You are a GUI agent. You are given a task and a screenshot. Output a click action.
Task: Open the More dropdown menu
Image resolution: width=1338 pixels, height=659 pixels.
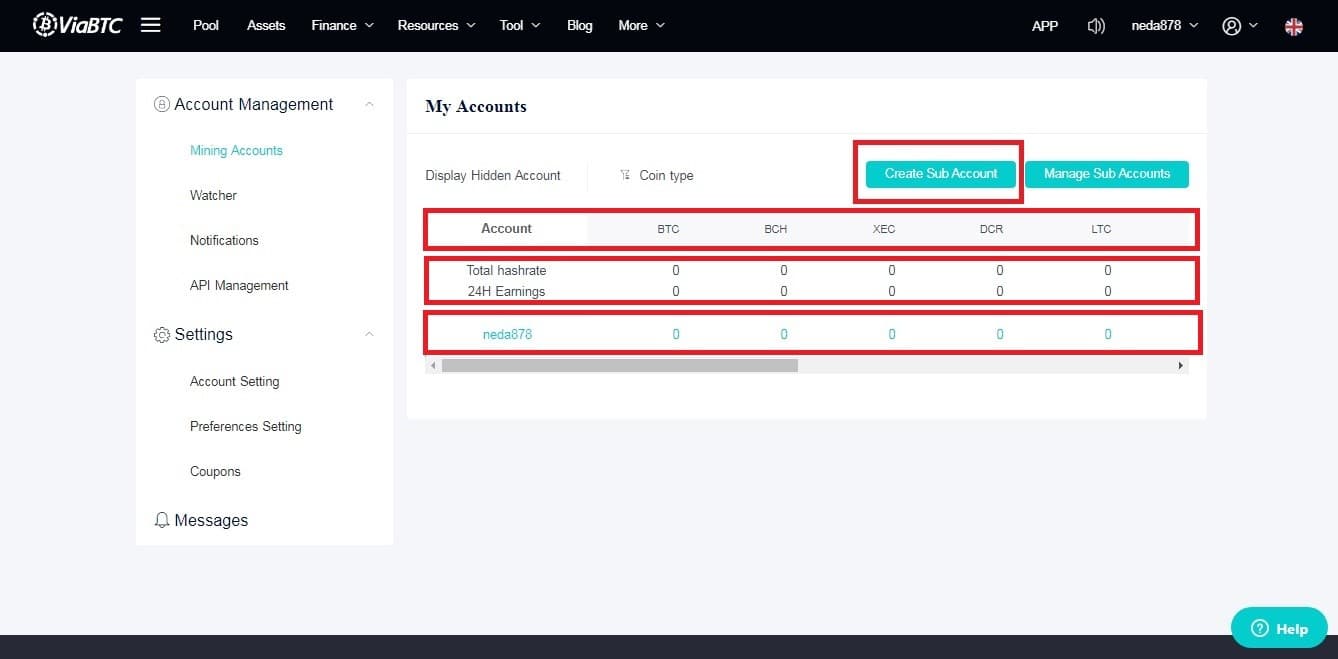[641, 25]
